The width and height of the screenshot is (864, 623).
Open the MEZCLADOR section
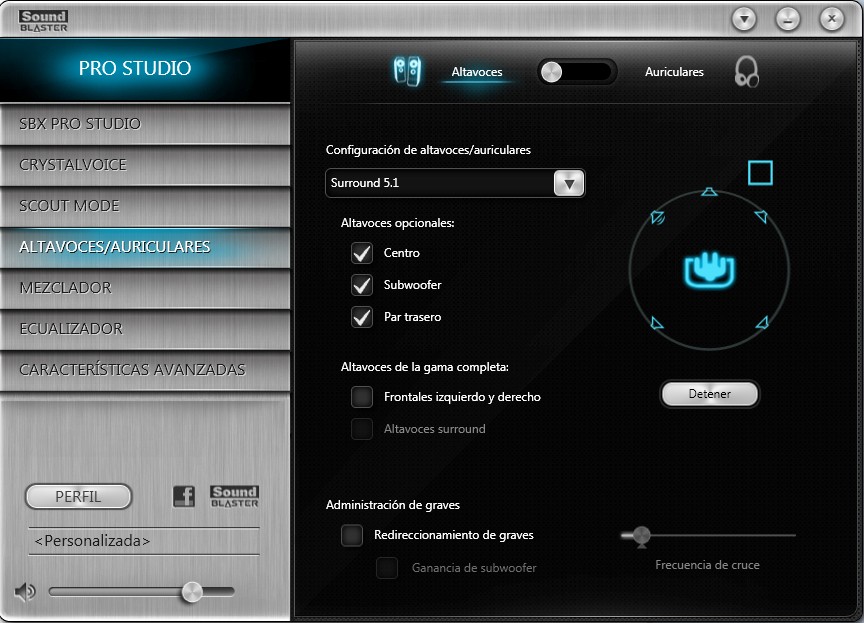(145, 288)
